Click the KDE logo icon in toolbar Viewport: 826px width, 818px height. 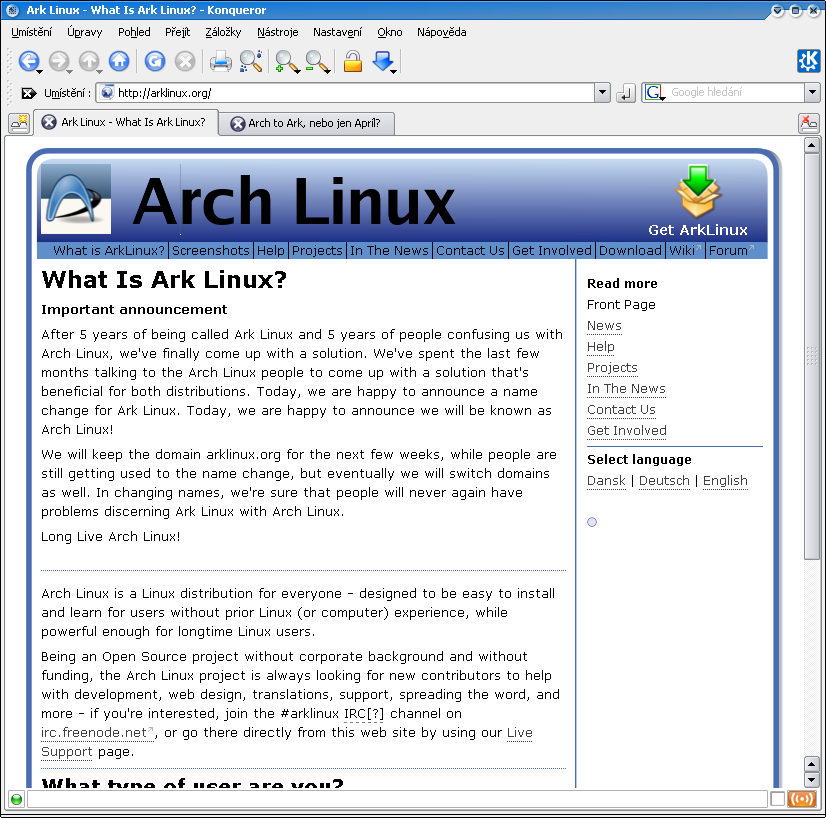(x=808, y=61)
